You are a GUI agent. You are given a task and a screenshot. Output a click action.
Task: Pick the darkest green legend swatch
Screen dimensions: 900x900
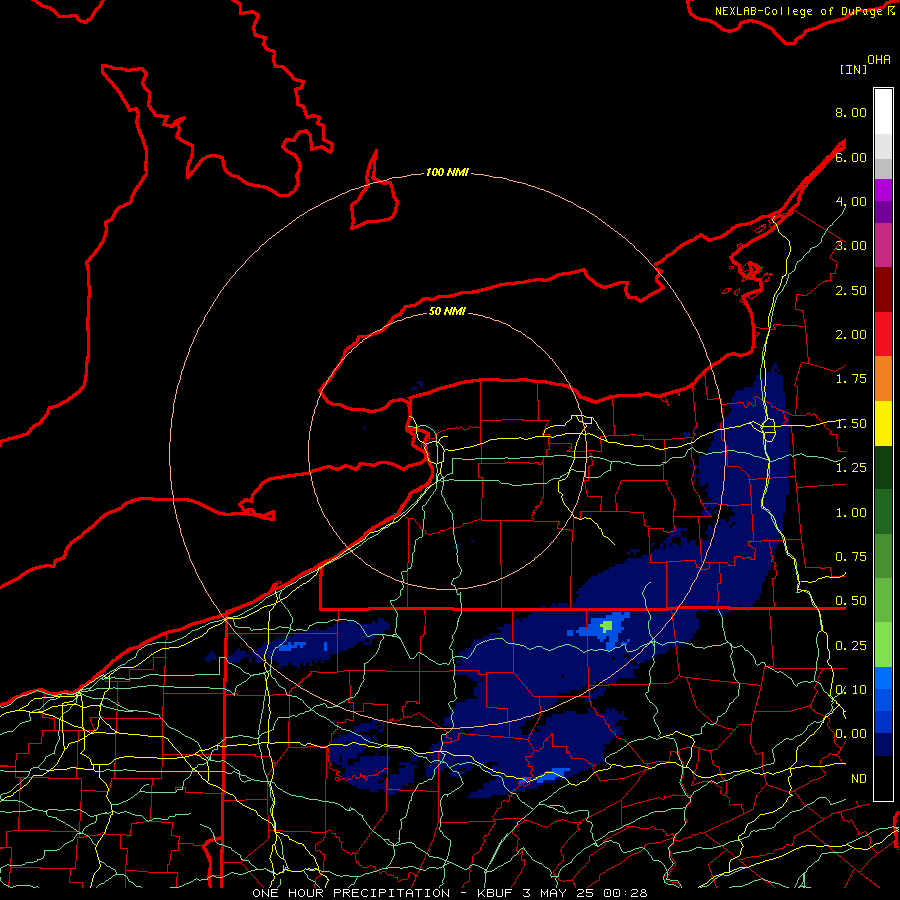pos(883,467)
